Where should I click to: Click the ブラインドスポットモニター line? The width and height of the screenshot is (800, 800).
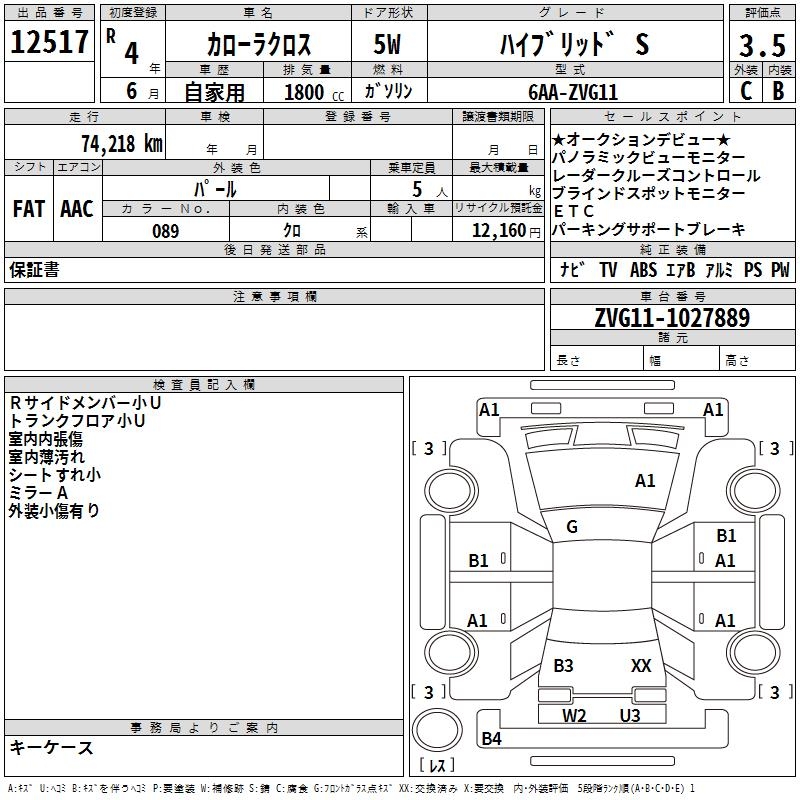(648, 193)
